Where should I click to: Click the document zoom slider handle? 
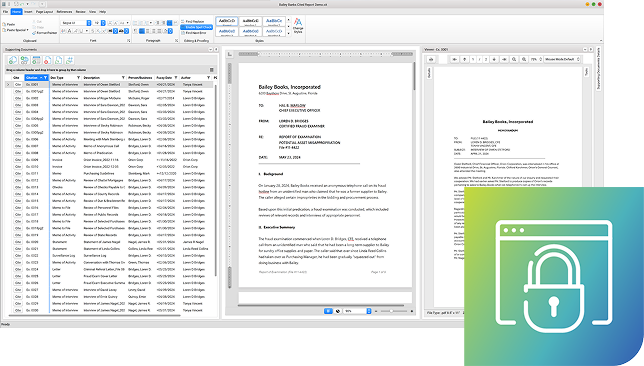(x=391, y=311)
